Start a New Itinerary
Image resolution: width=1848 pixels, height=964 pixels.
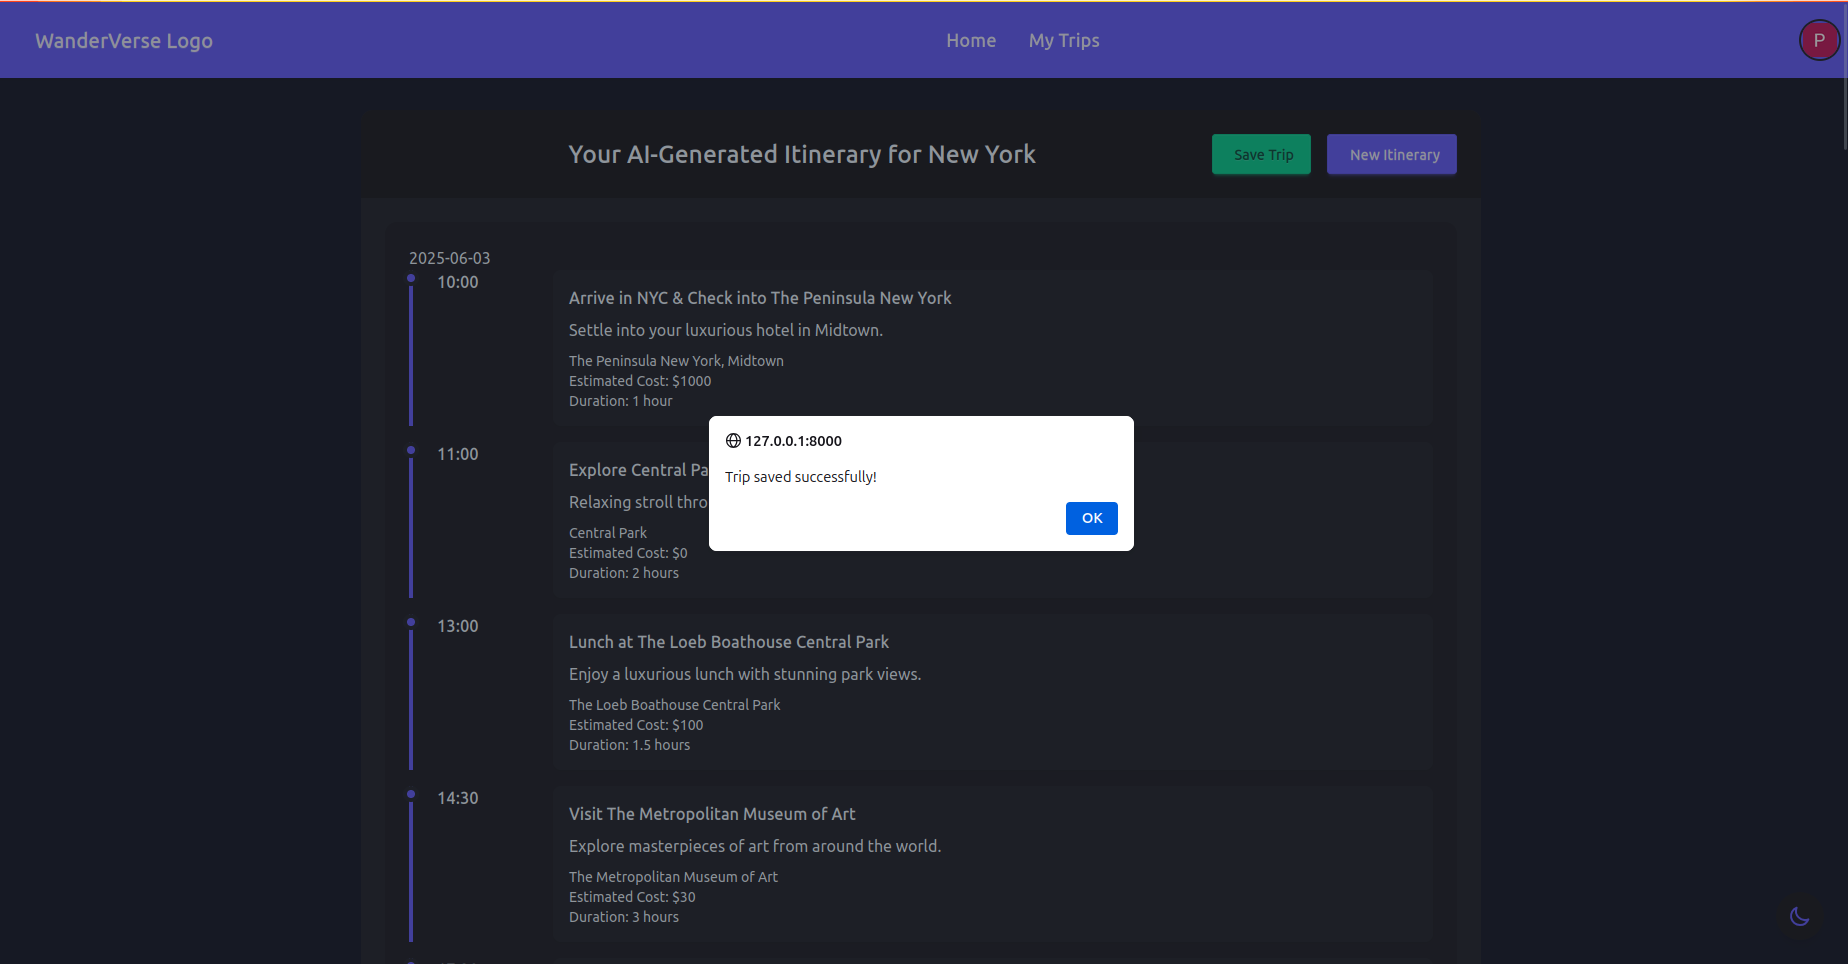click(x=1391, y=155)
